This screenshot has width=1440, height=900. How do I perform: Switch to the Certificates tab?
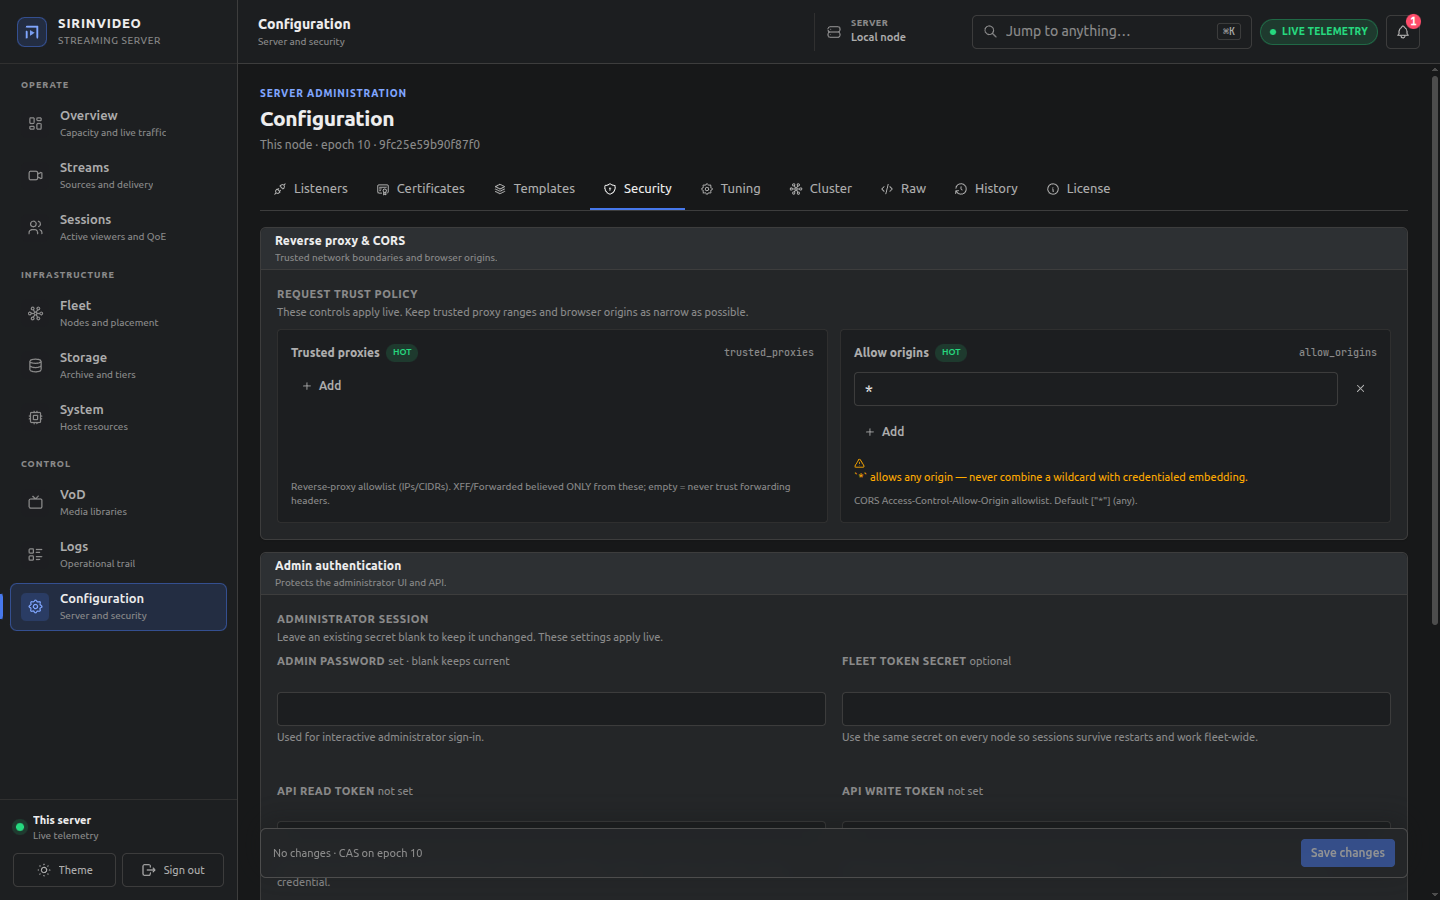click(421, 189)
